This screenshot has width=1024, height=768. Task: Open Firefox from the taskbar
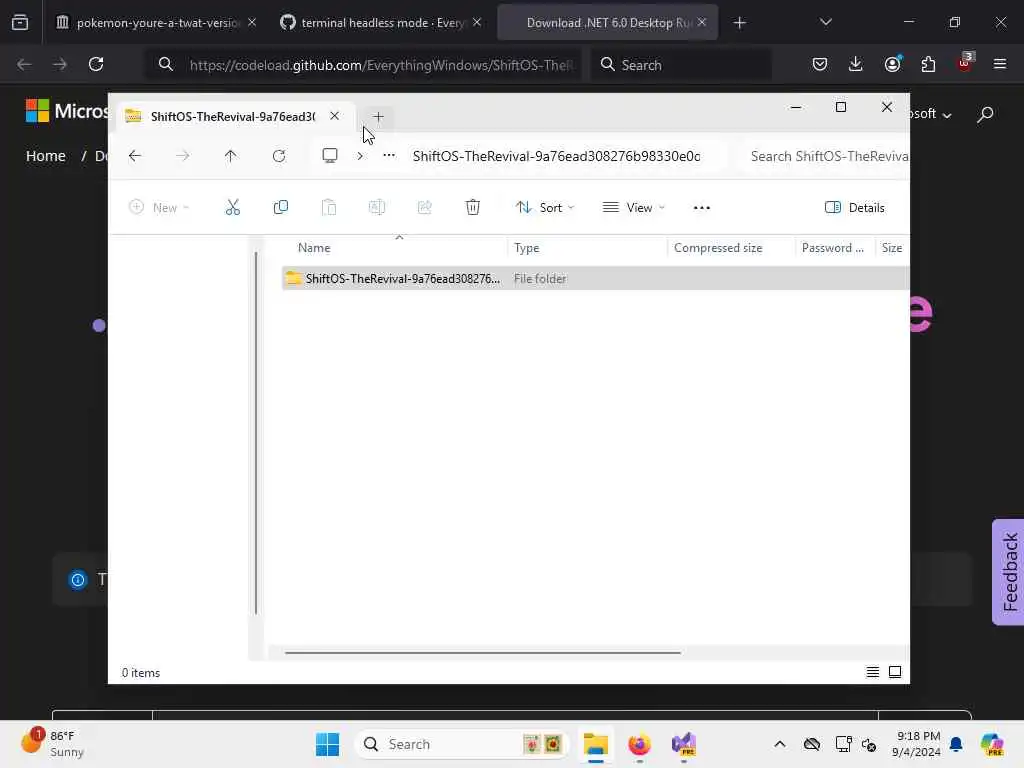pyautogui.click(x=639, y=744)
